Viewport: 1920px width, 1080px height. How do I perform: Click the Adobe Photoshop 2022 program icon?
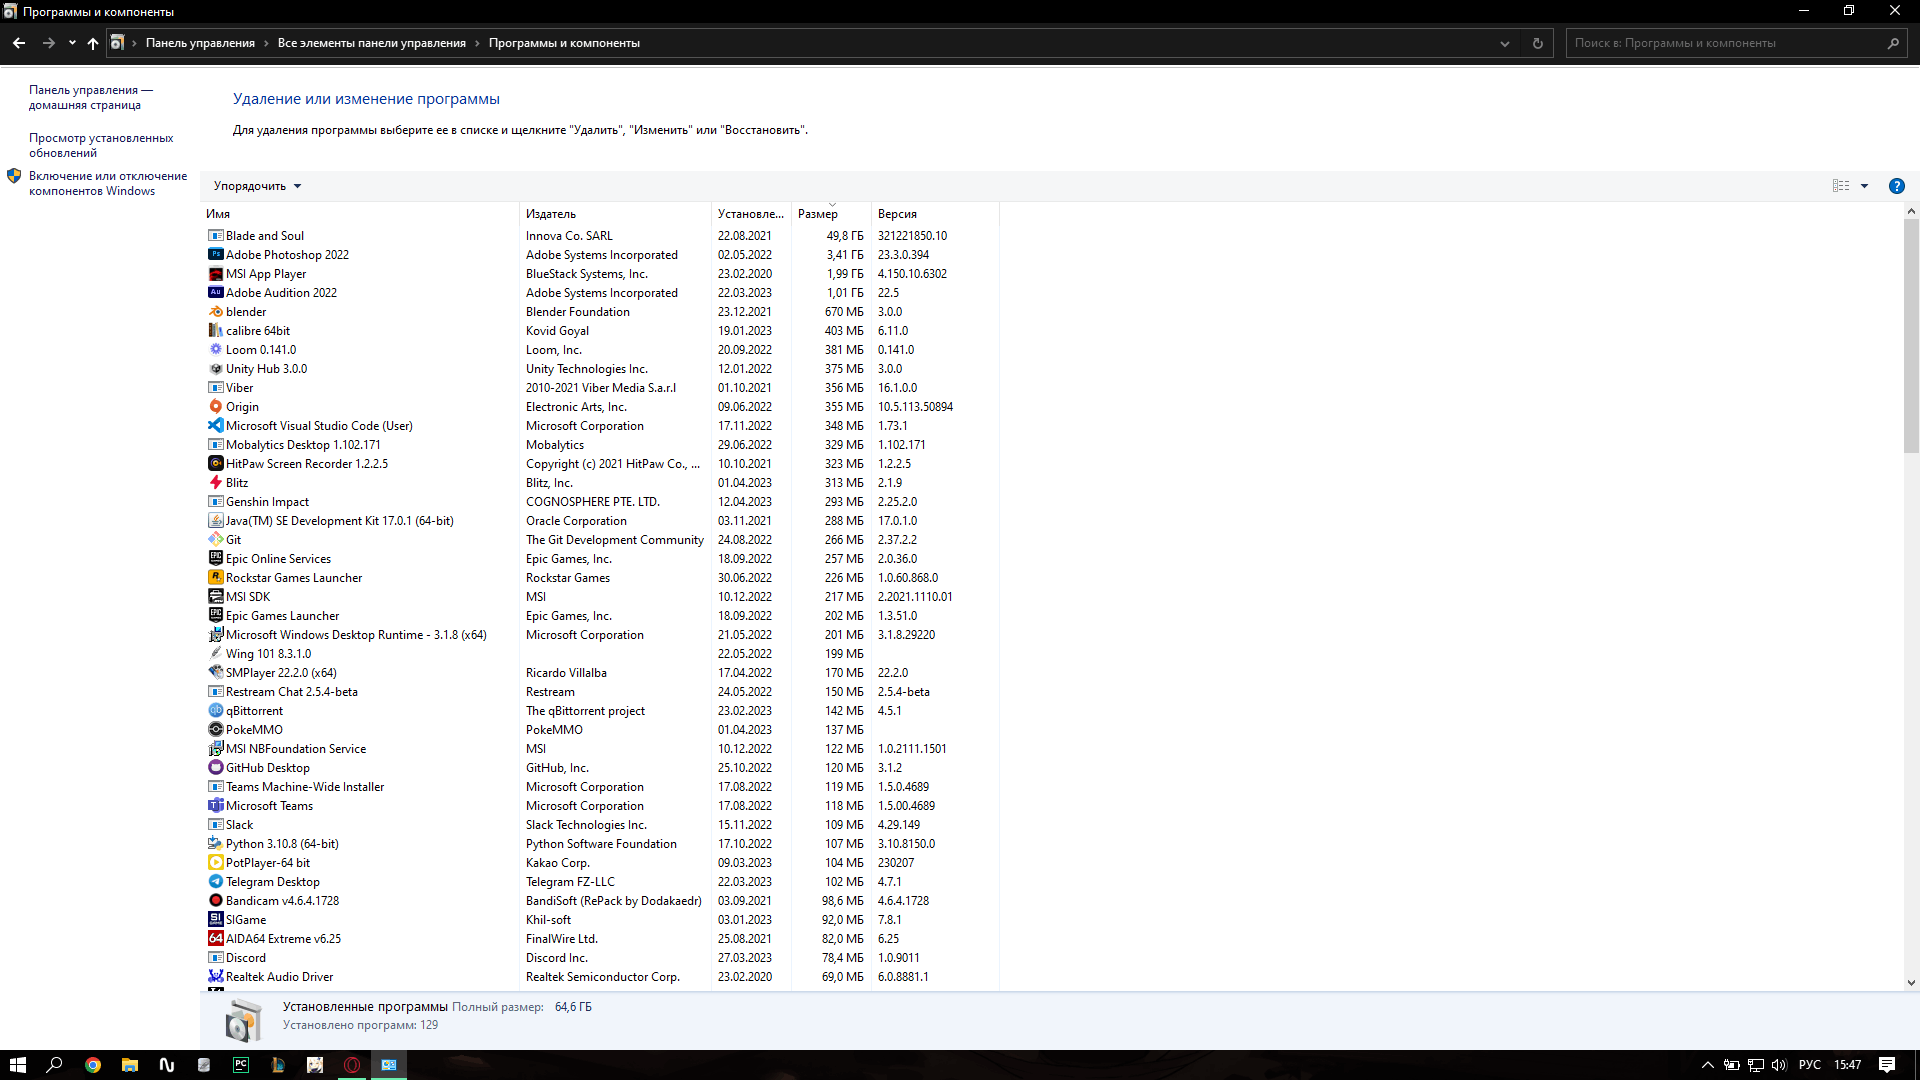[215, 255]
